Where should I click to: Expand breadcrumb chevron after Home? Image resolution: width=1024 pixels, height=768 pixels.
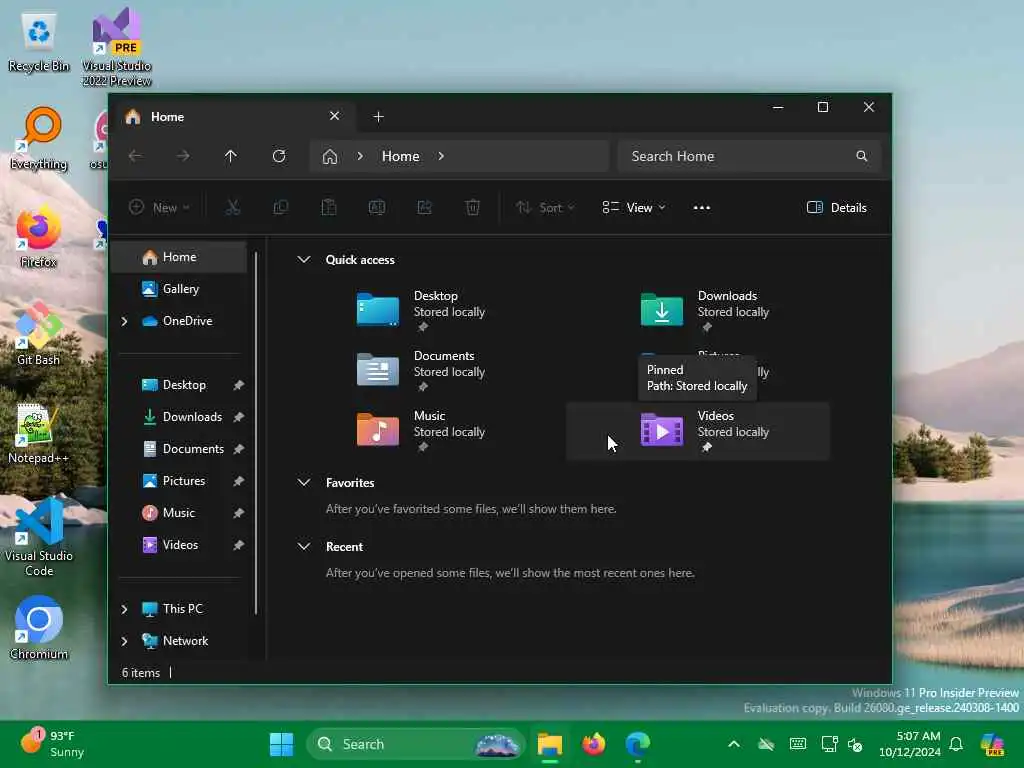pyautogui.click(x=441, y=156)
